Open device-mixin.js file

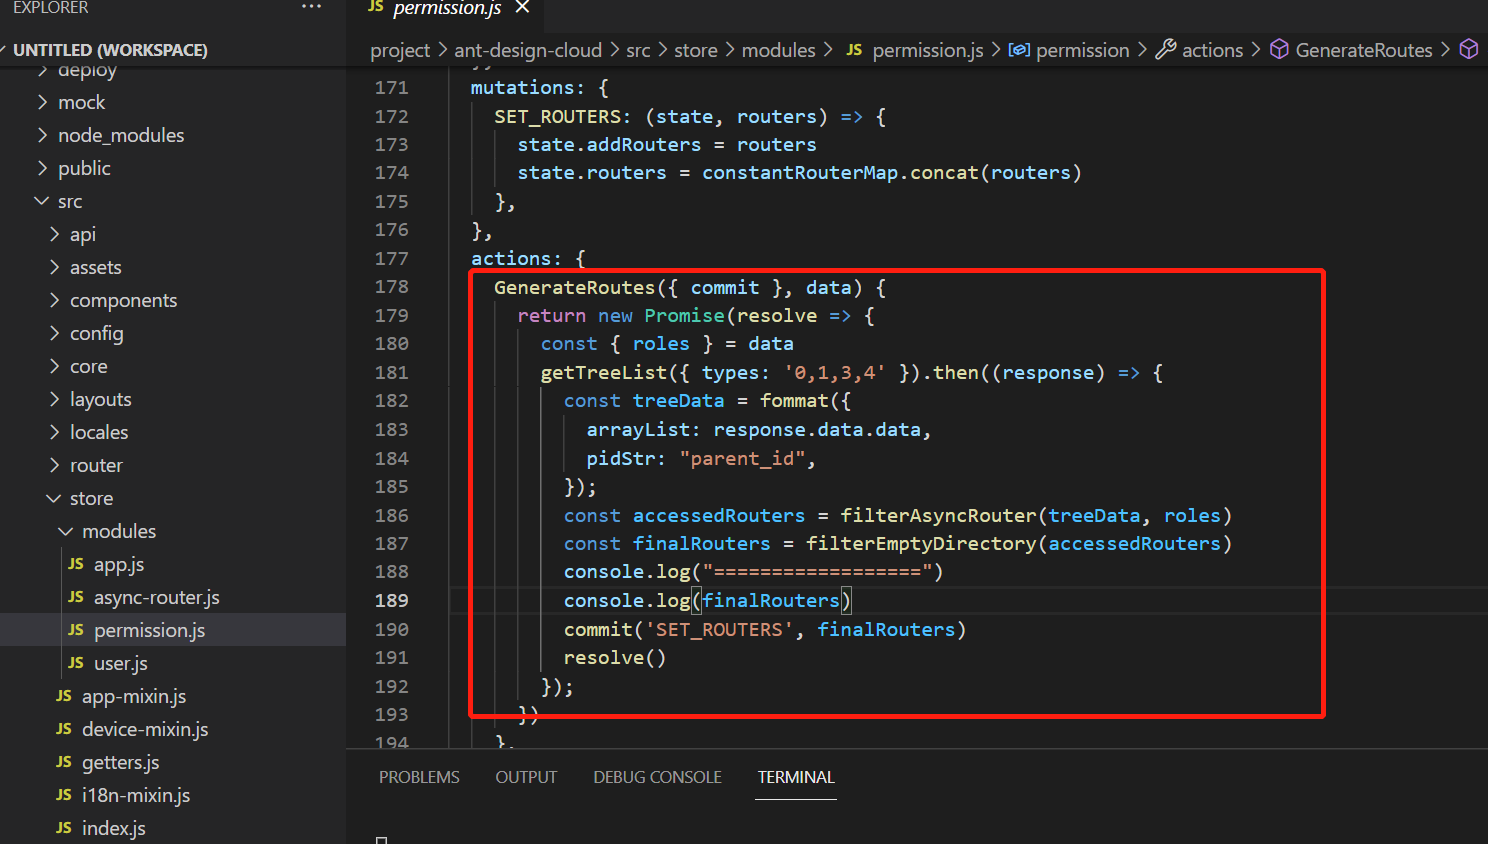pyautogui.click(x=145, y=729)
